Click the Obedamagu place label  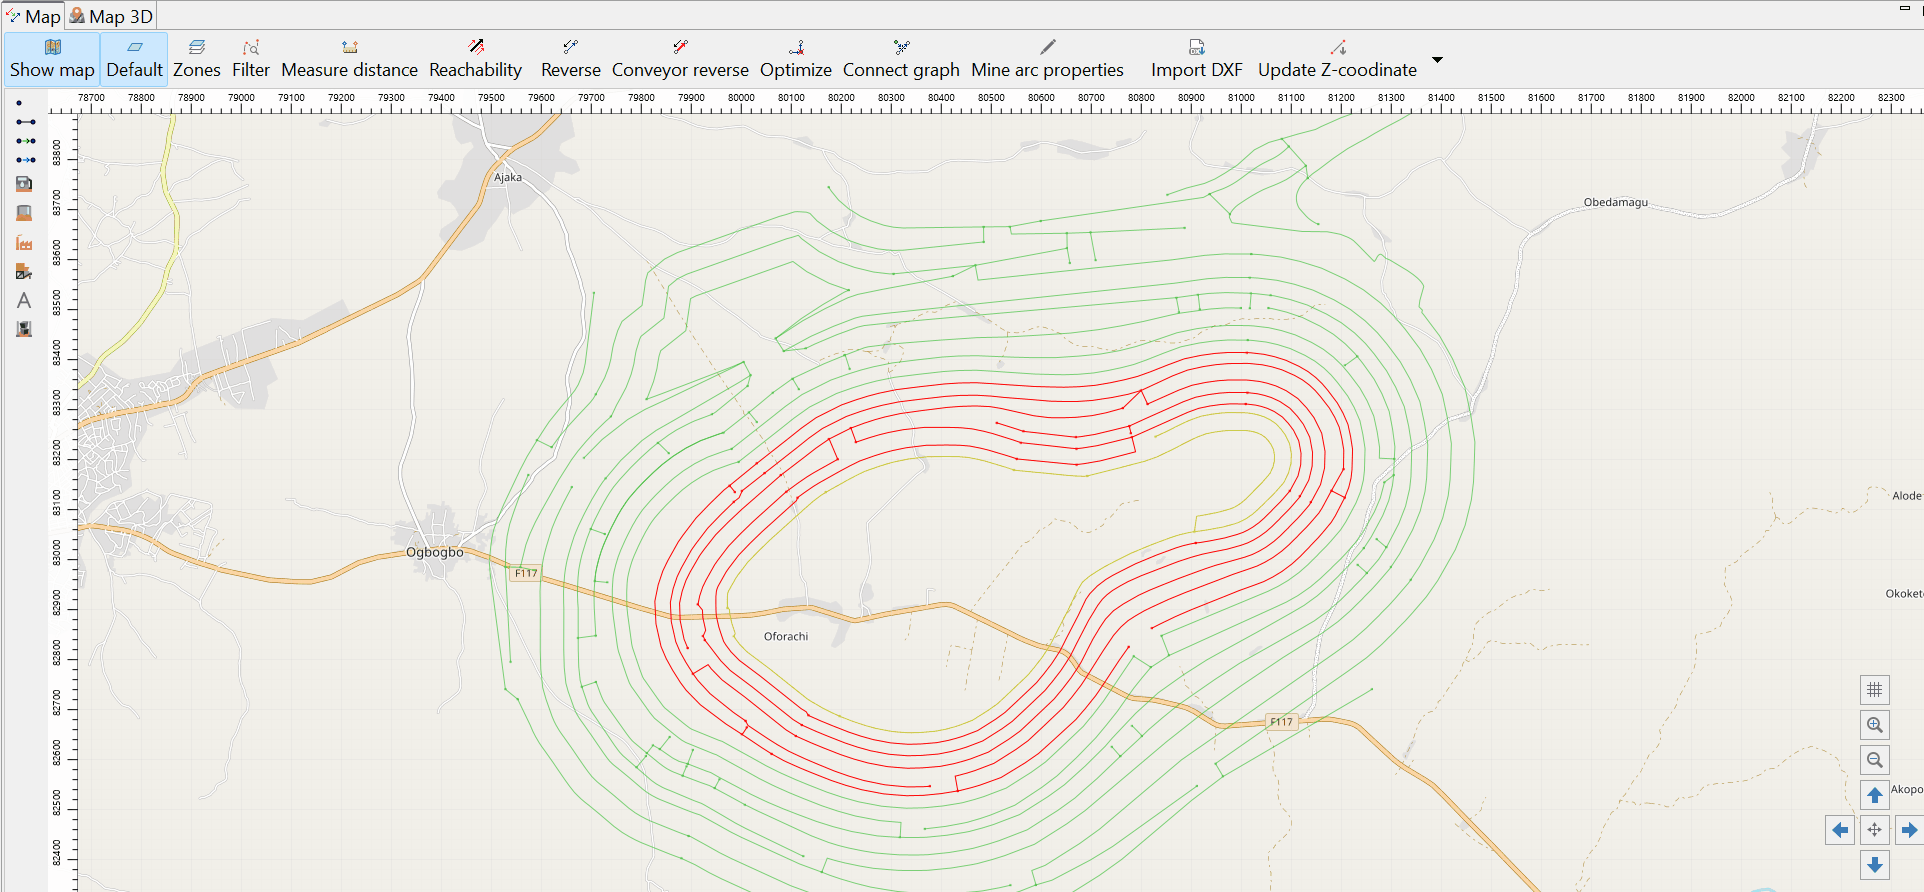click(1616, 202)
